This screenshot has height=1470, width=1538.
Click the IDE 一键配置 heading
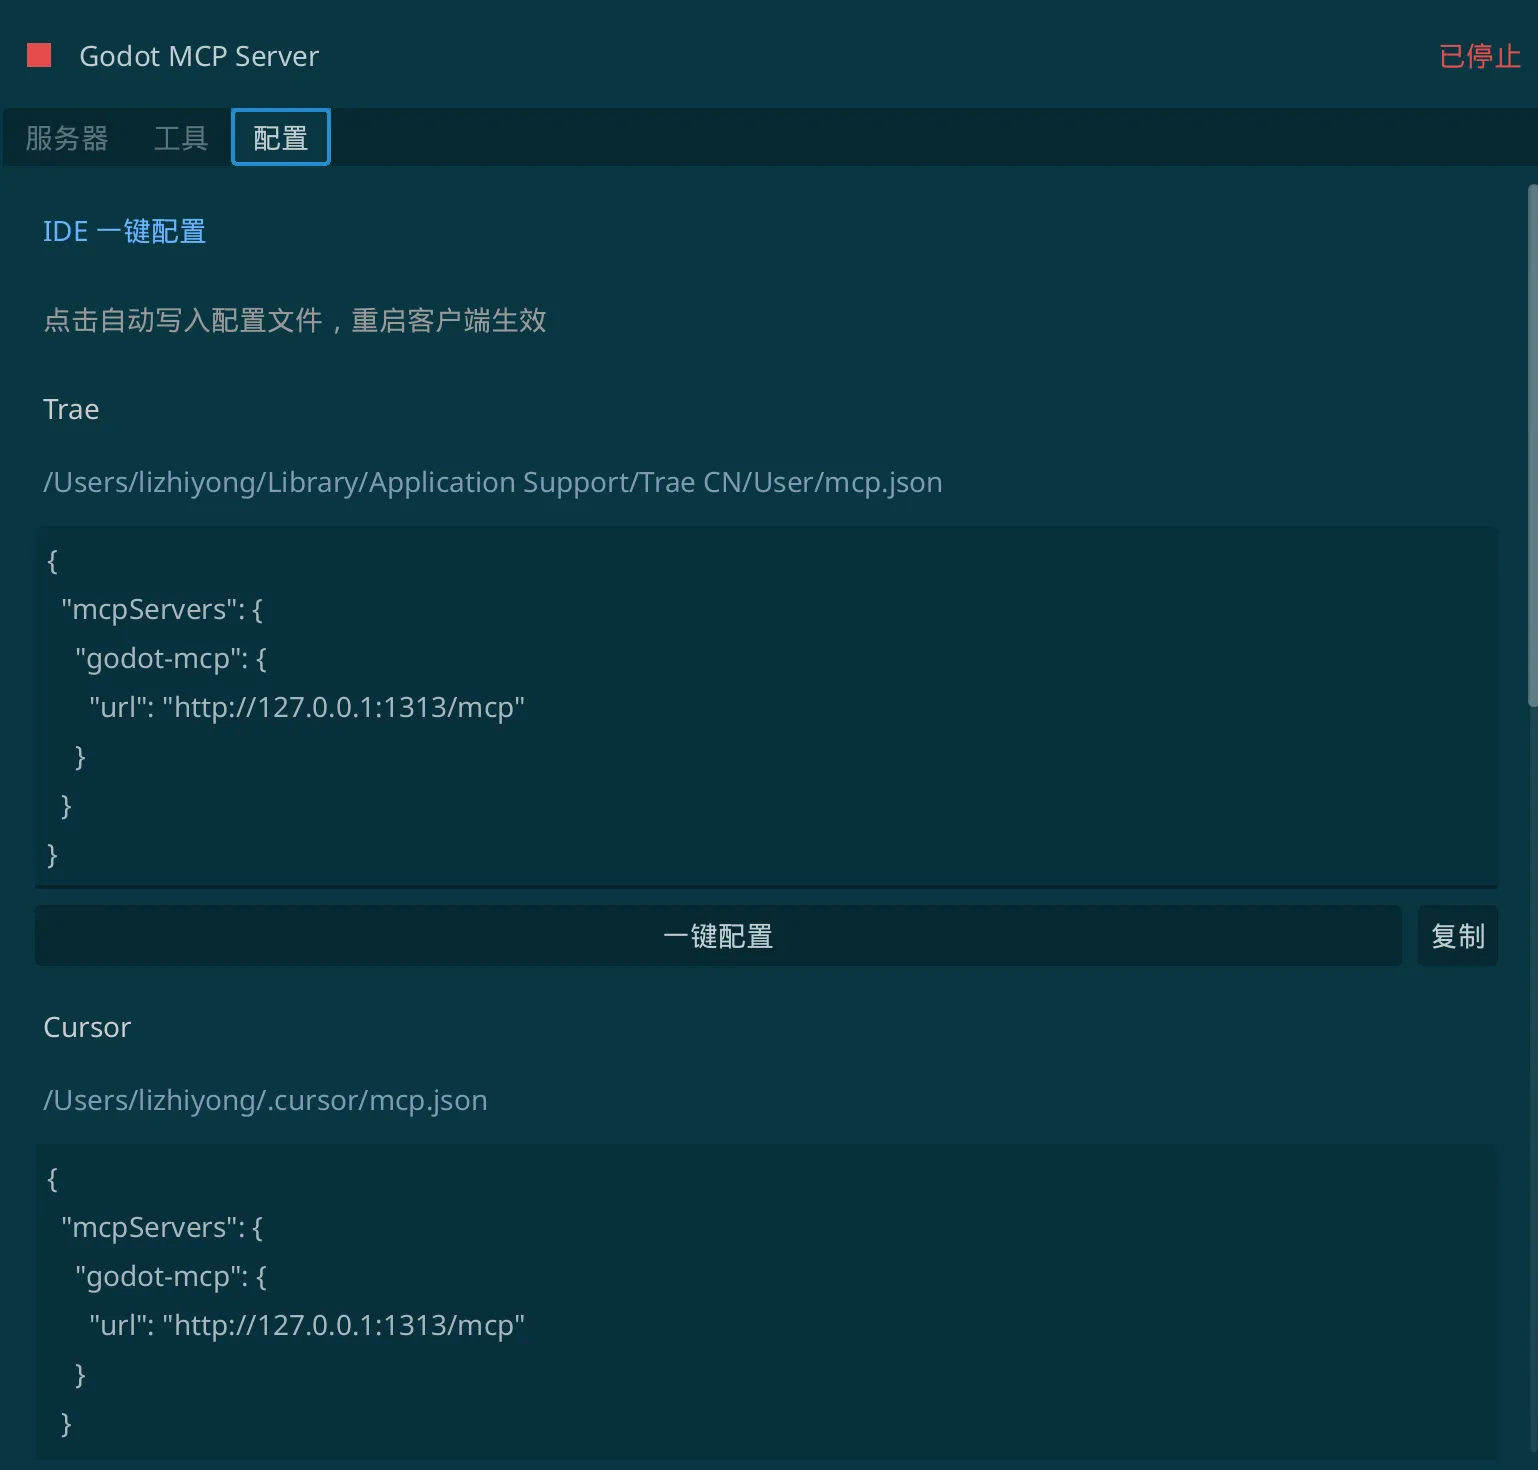click(x=124, y=231)
